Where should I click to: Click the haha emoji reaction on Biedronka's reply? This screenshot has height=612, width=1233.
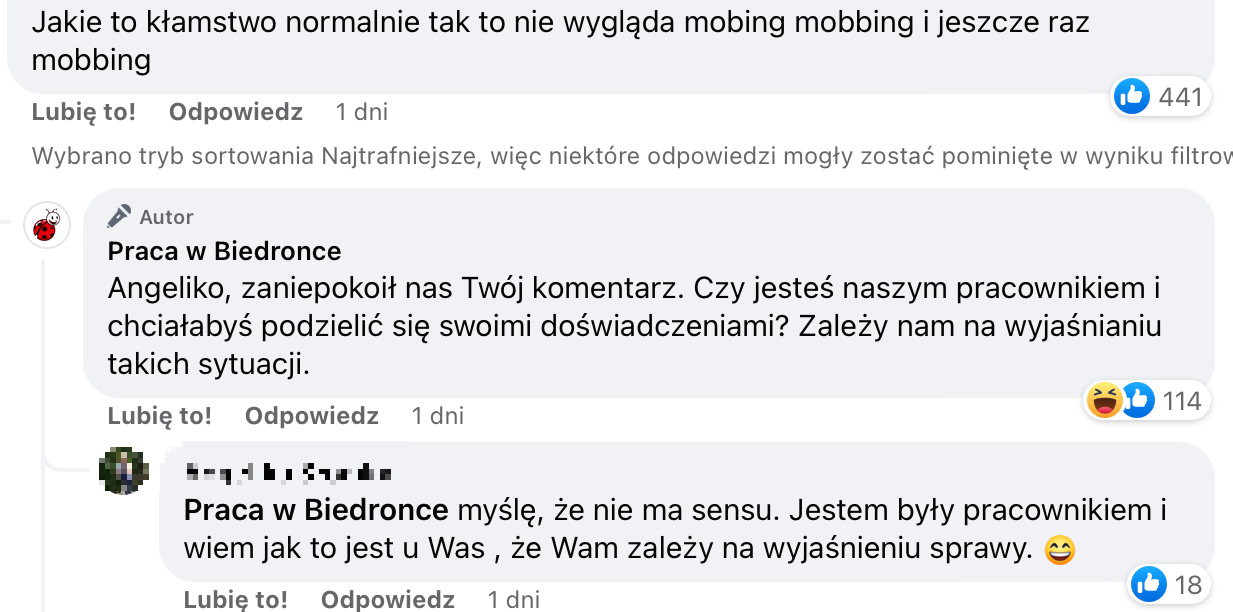pos(1104,401)
